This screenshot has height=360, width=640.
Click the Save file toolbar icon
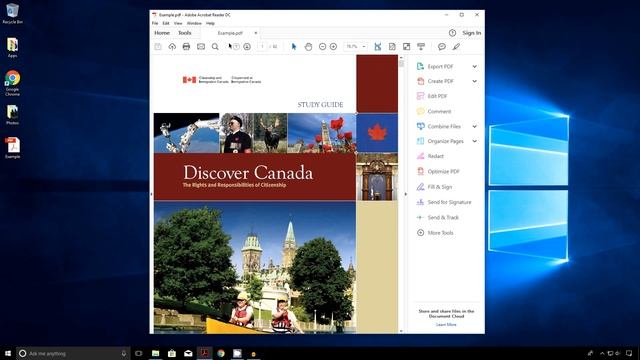(x=158, y=47)
